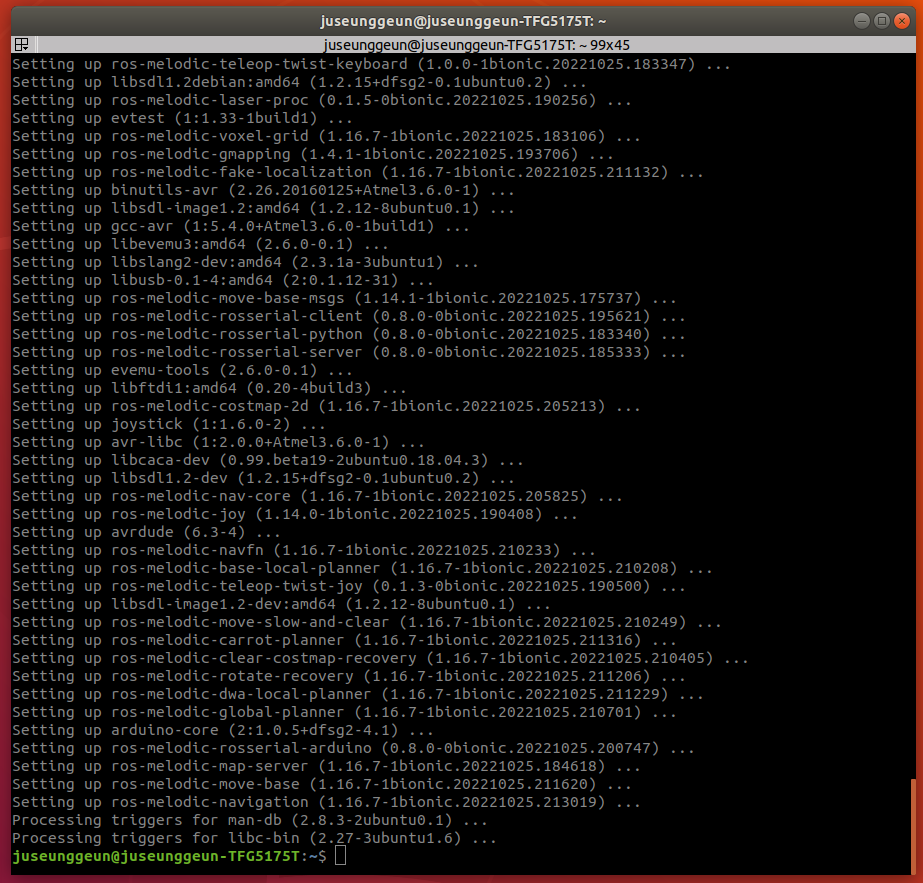
Task: Click the line 'Setting up ros-melodic-rosserial-client'
Action: [348, 316]
